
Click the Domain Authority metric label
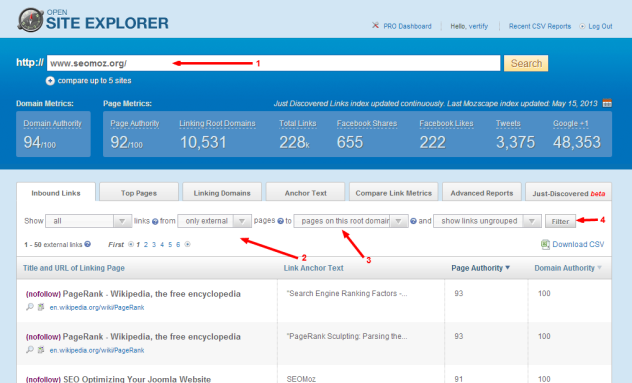click(x=52, y=123)
